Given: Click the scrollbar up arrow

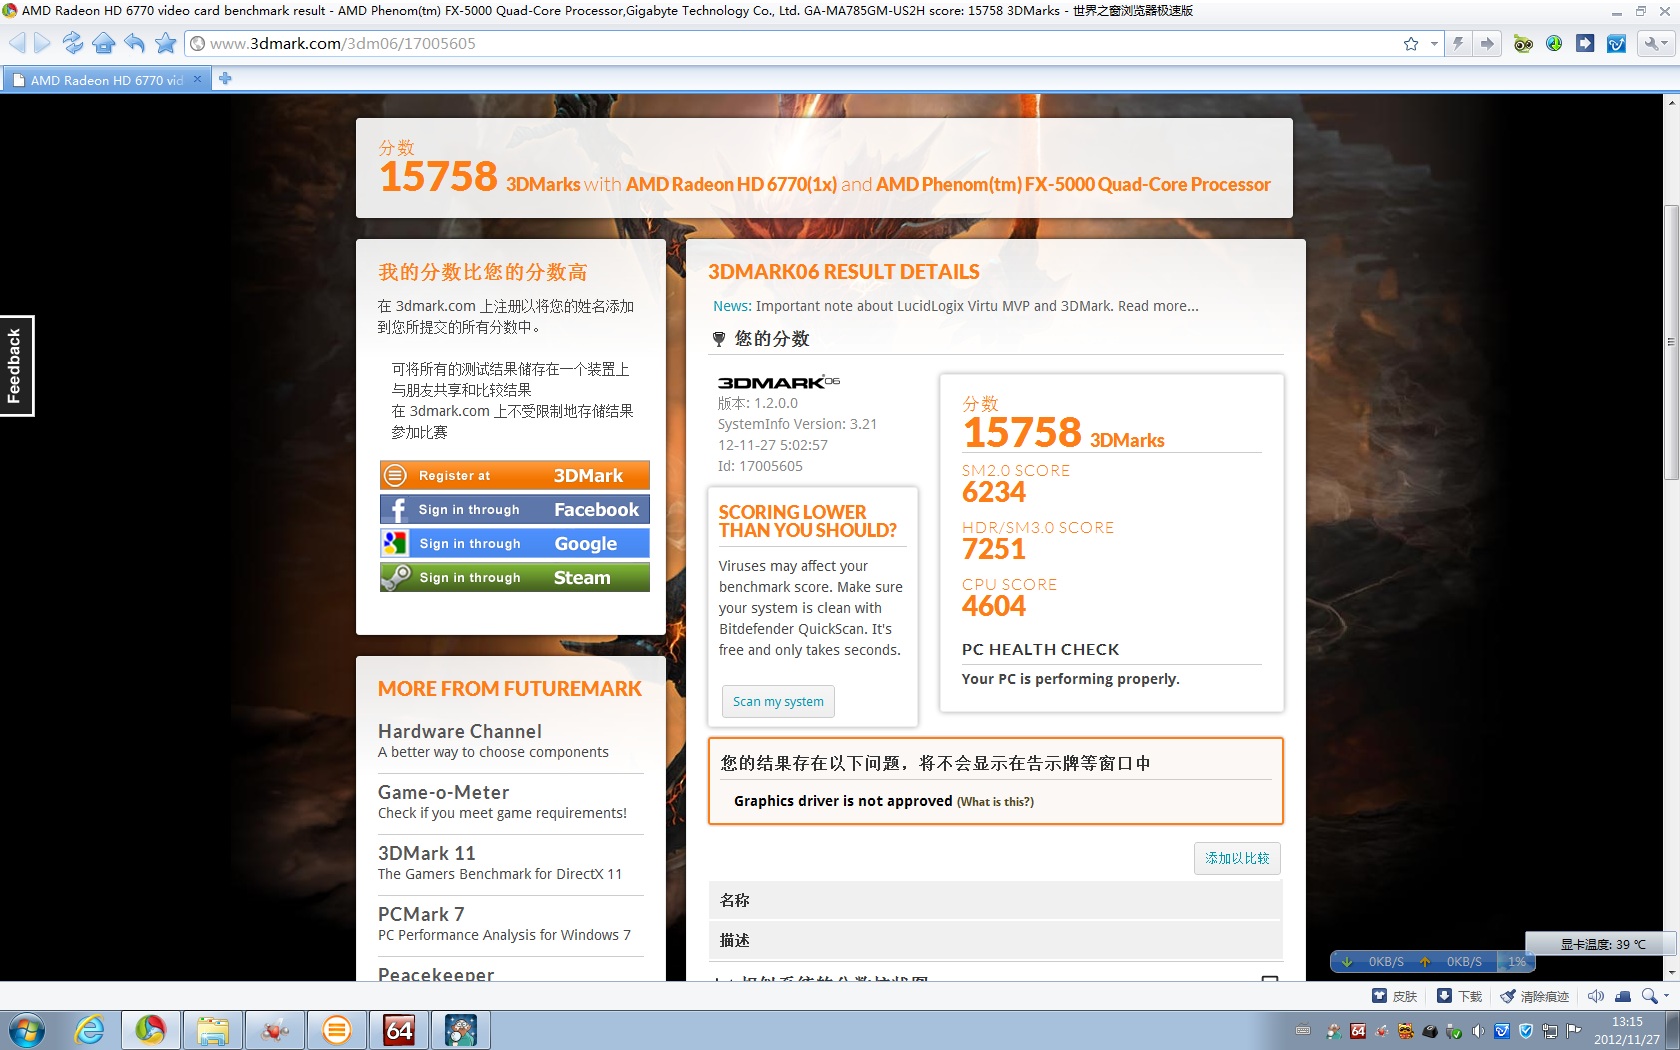Looking at the screenshot, I should (x=1671, y=102).
